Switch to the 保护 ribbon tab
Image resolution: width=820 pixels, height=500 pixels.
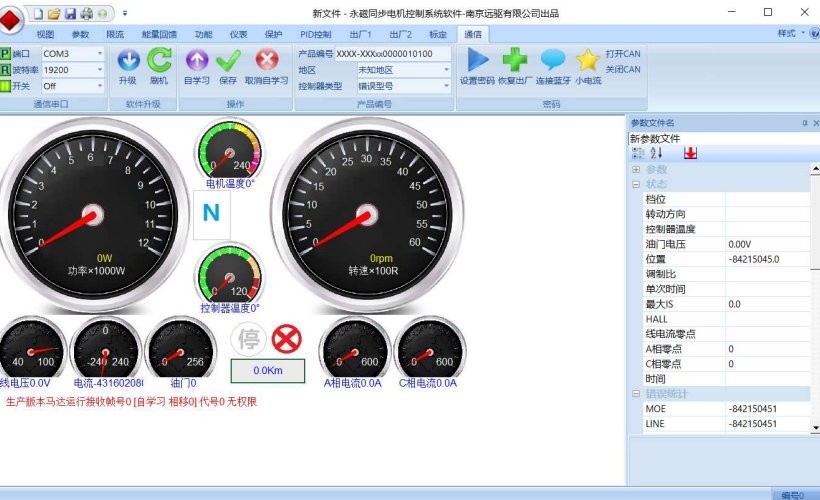pos(273,35)
